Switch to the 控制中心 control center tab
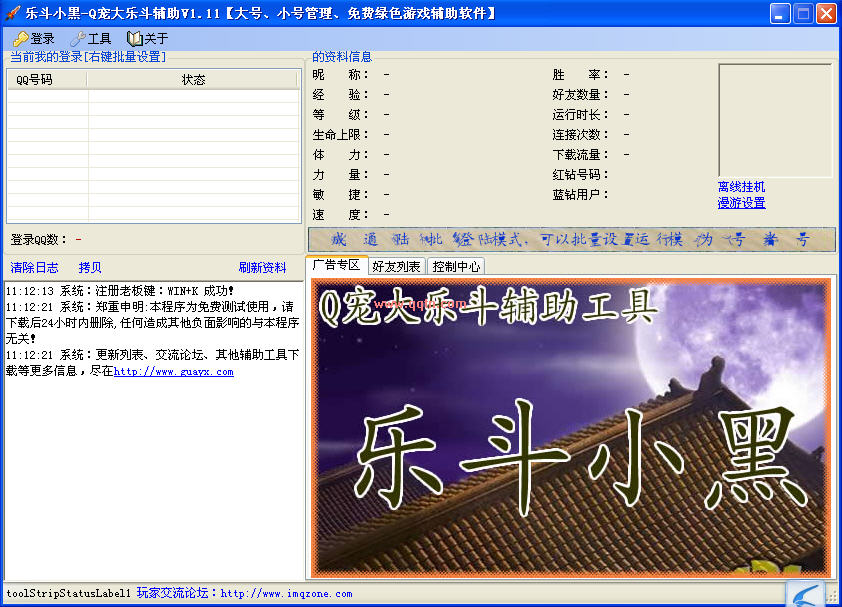 [455, 267]
